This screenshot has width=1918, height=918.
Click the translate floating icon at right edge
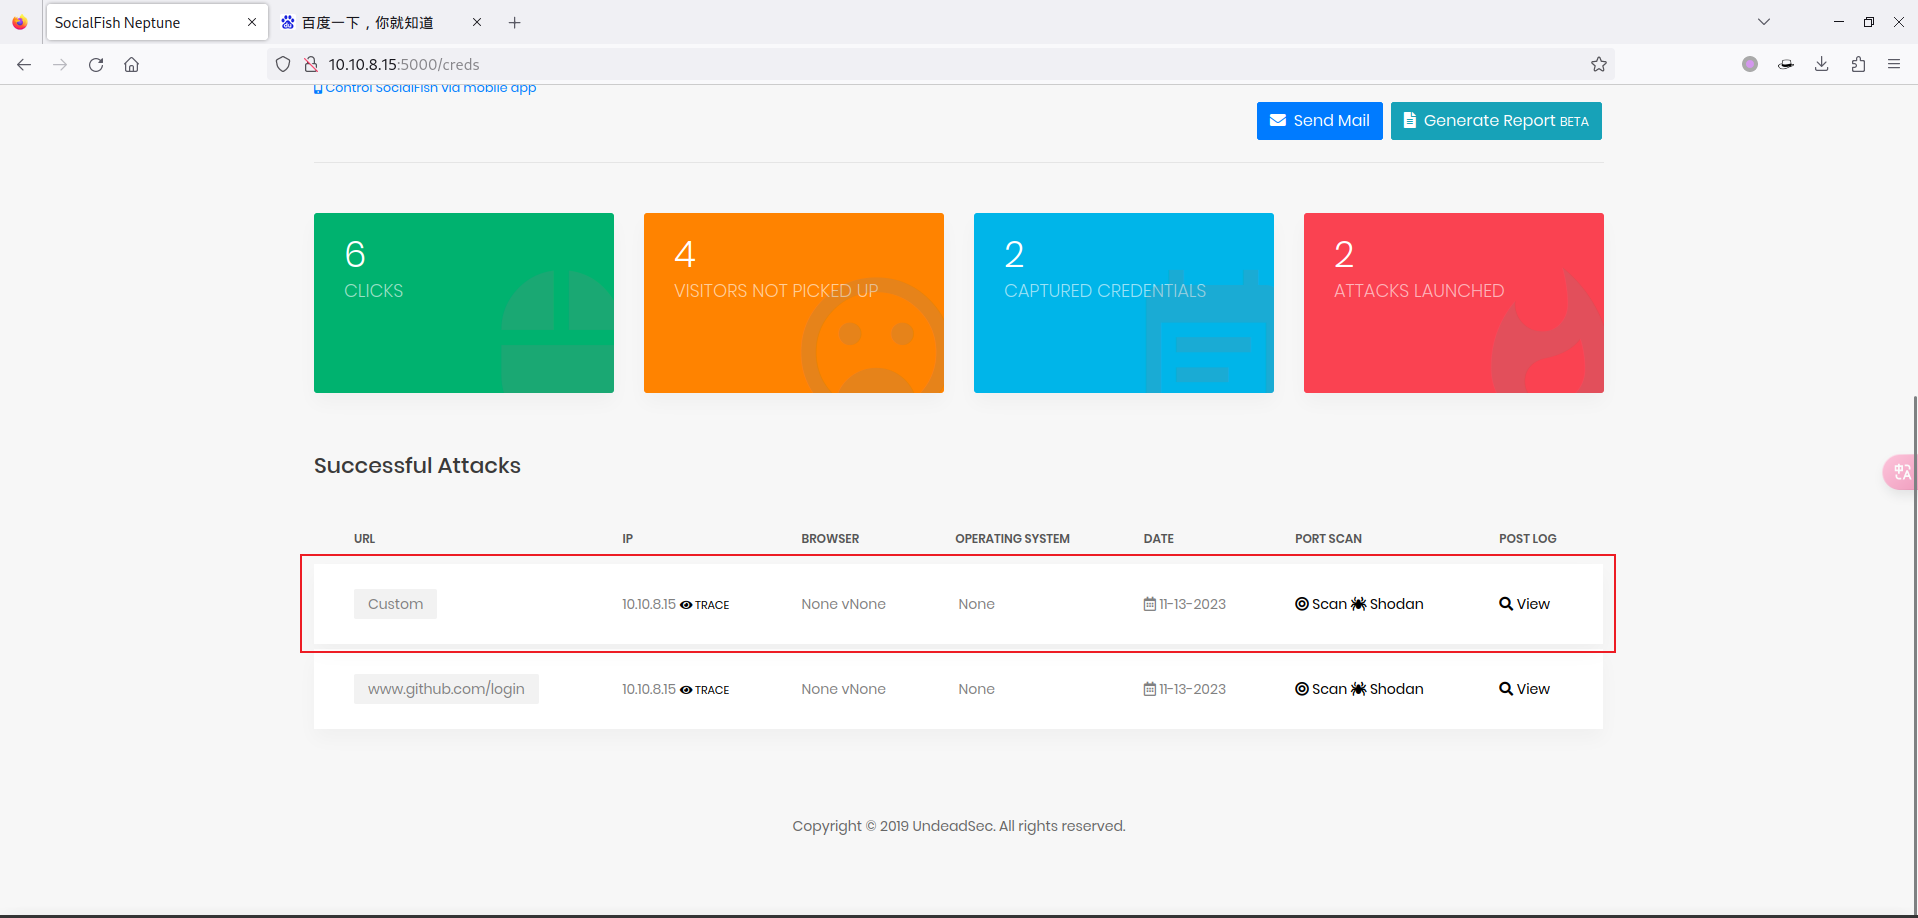(x=1900, y=472)
